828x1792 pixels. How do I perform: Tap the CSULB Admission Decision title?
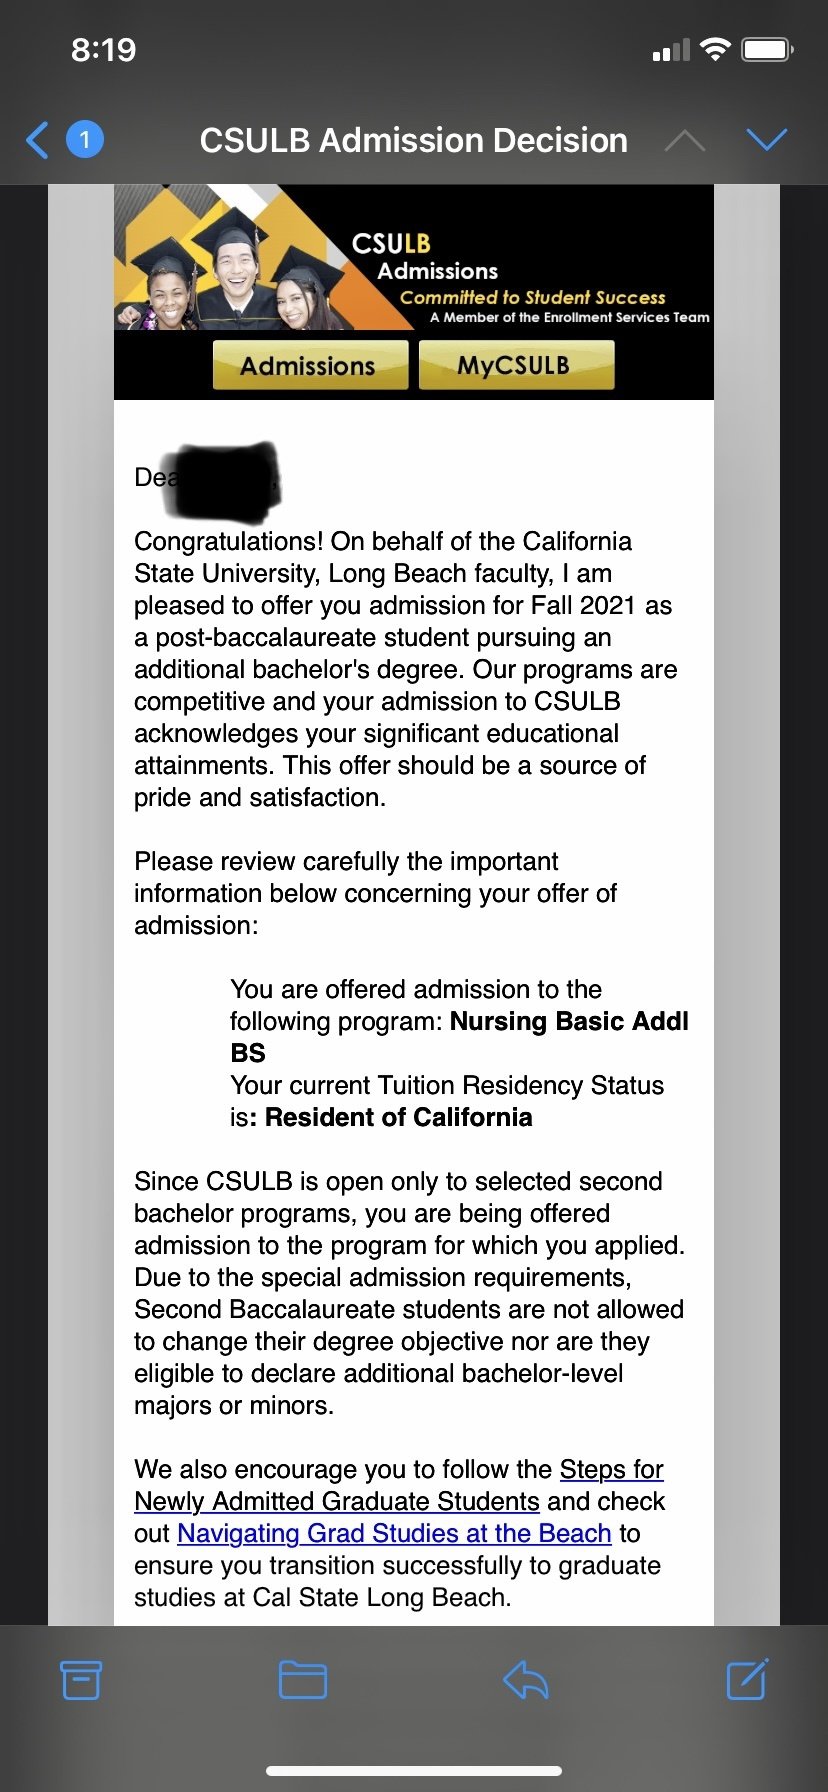[414, 141]
